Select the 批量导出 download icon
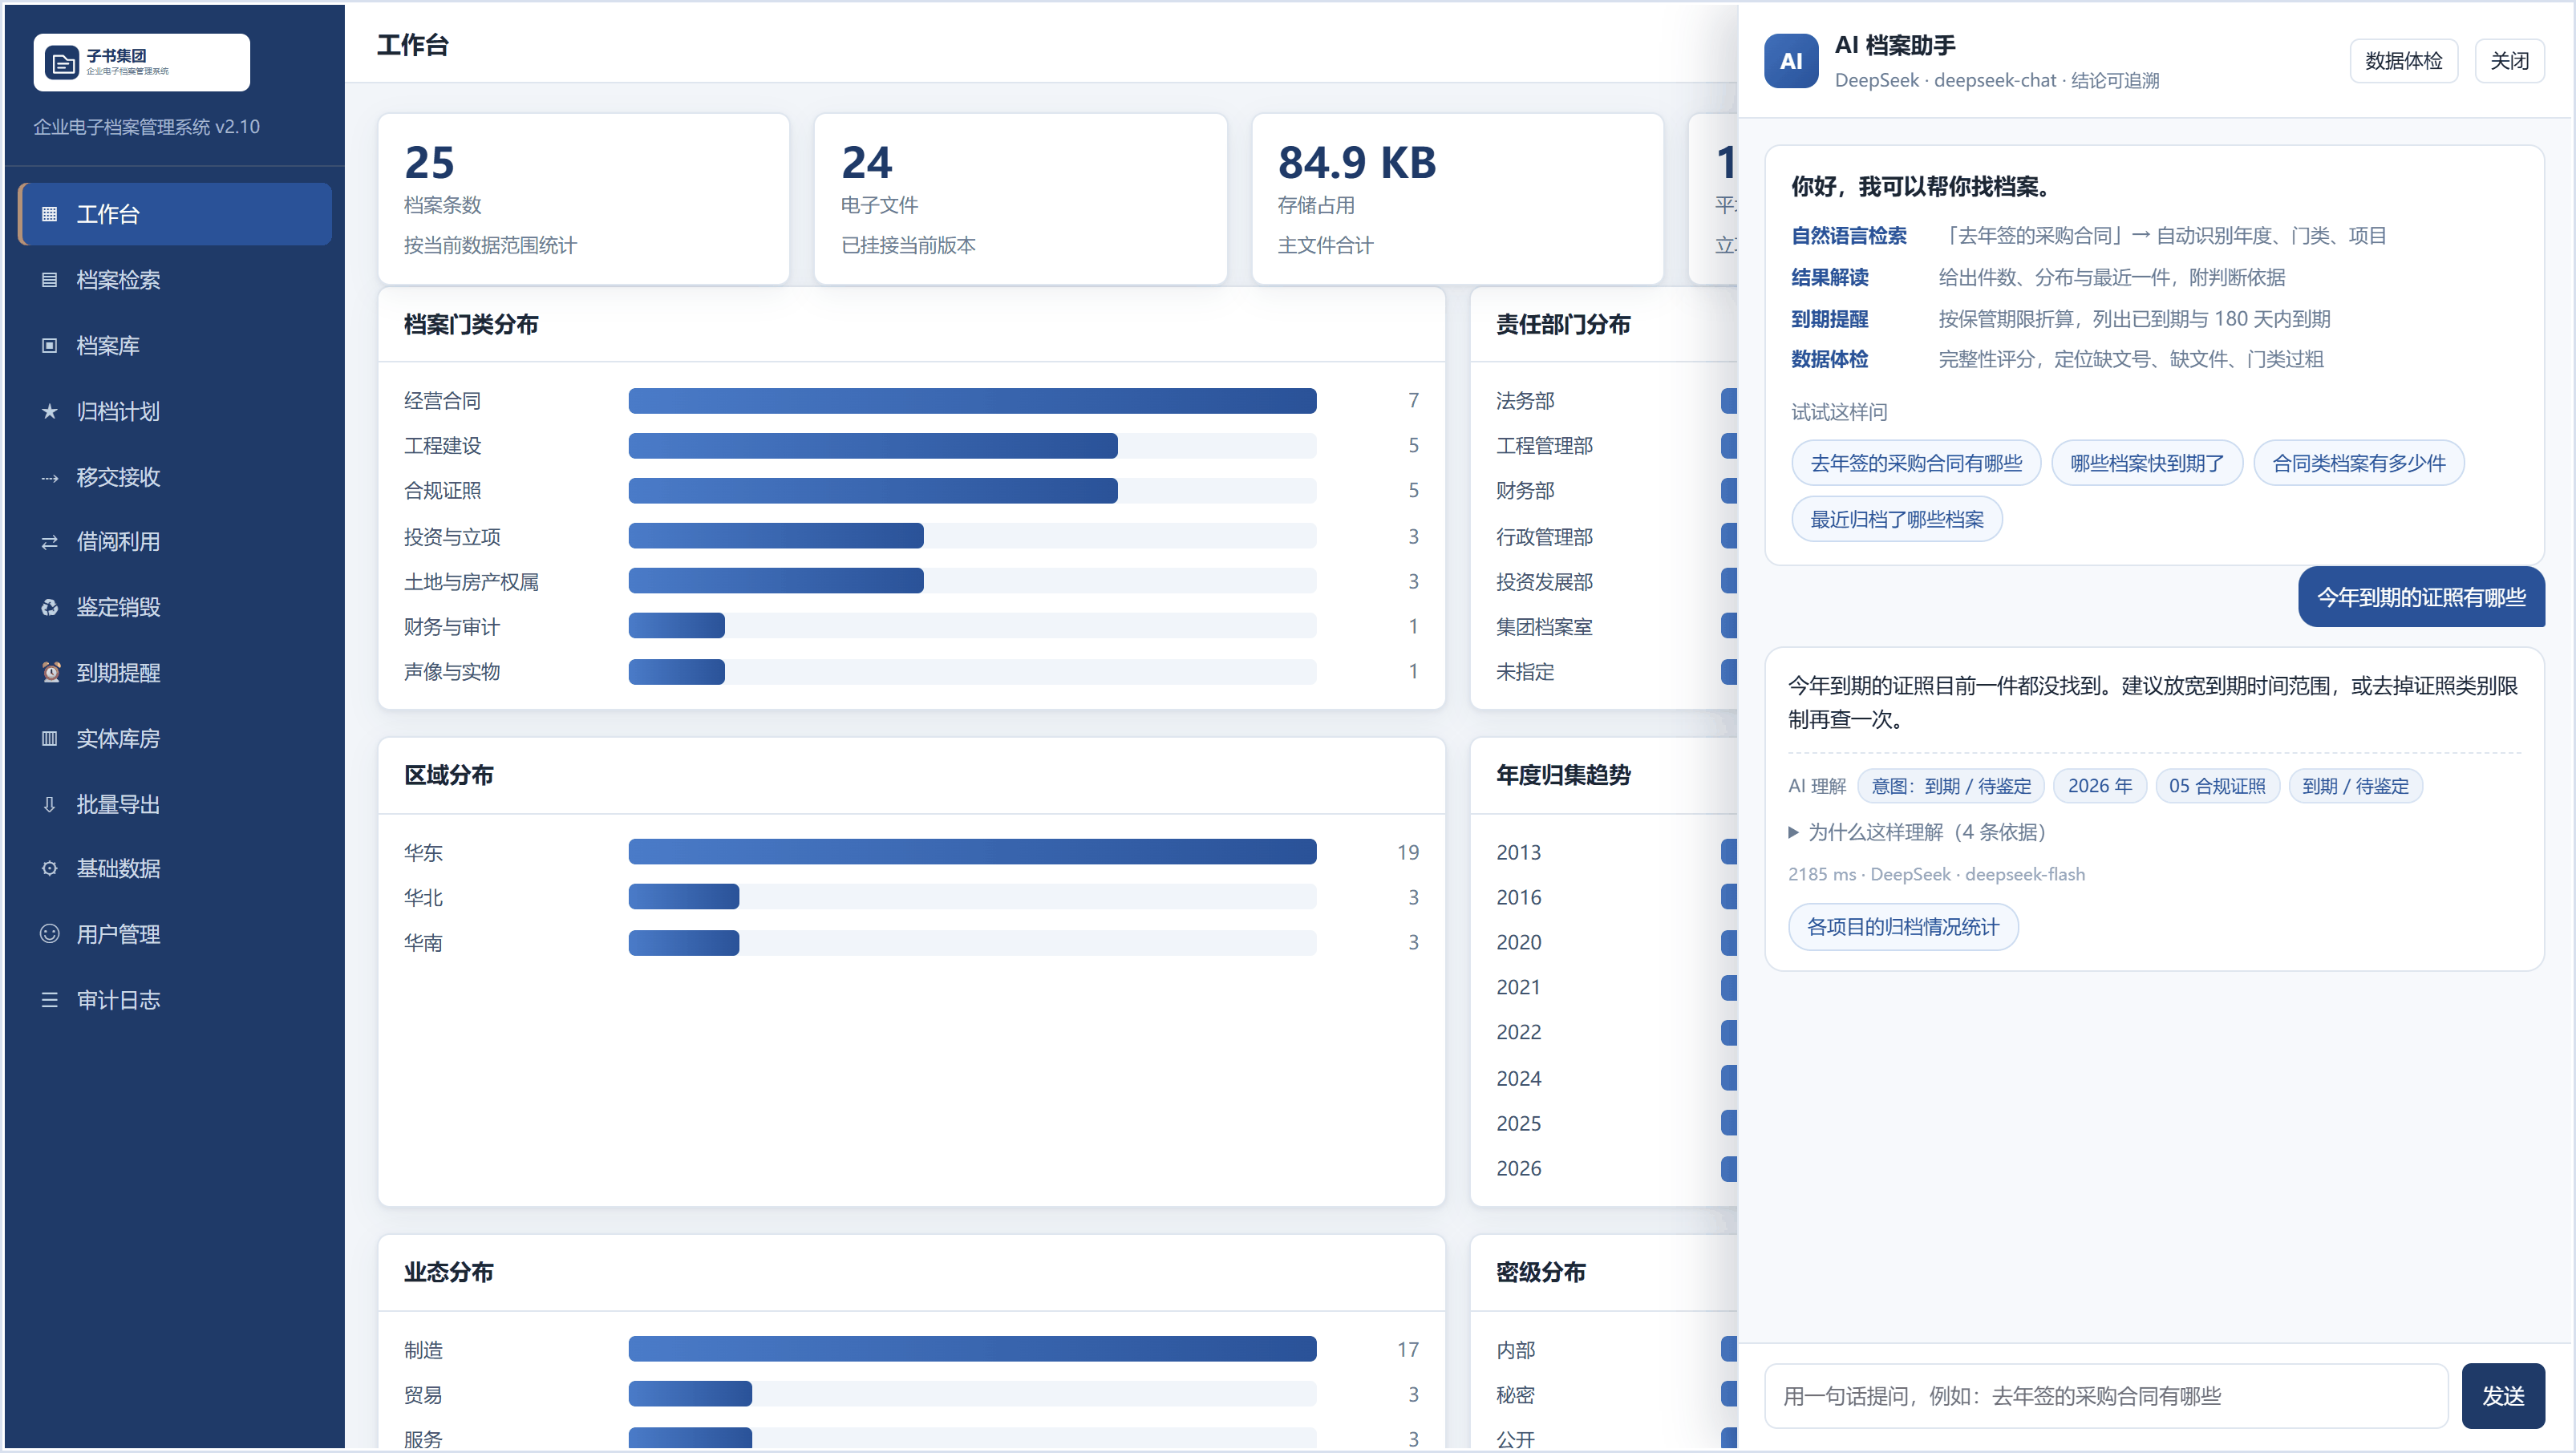This screenshot has width=2576, height=1453. click(49, 804)
